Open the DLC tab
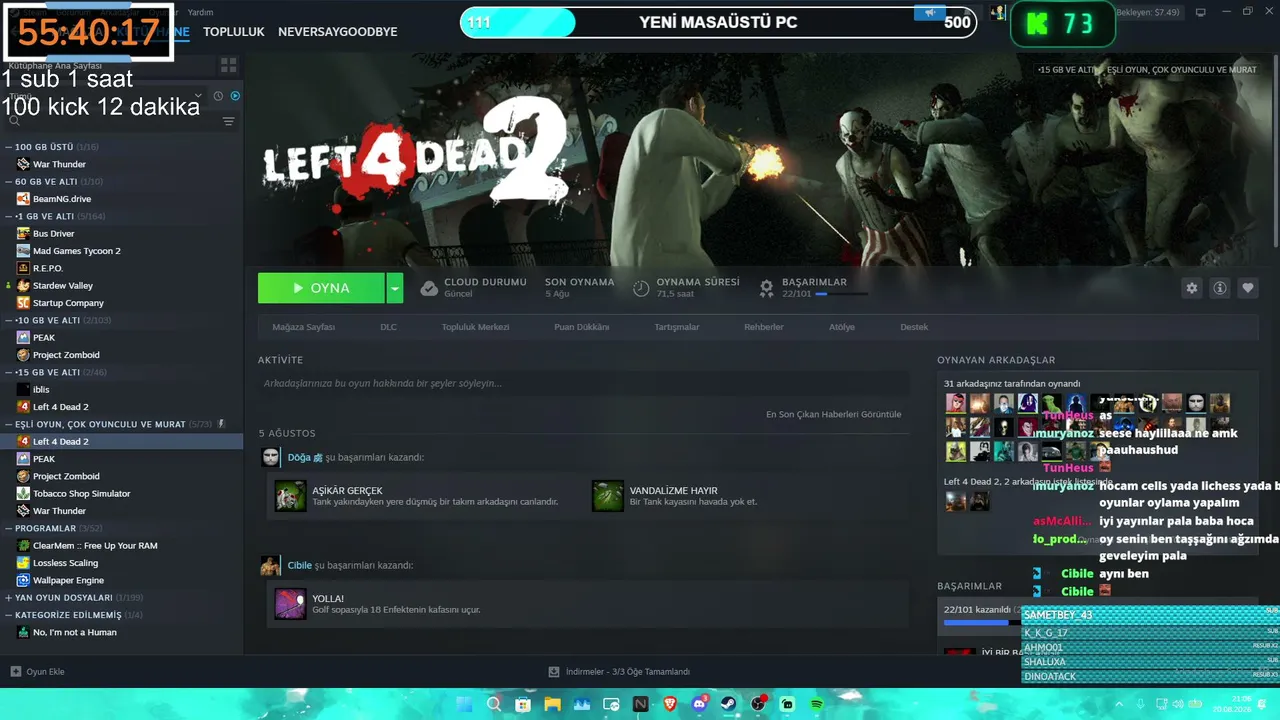The width and height of the screenshot is (1280, 720). [389, 327]
